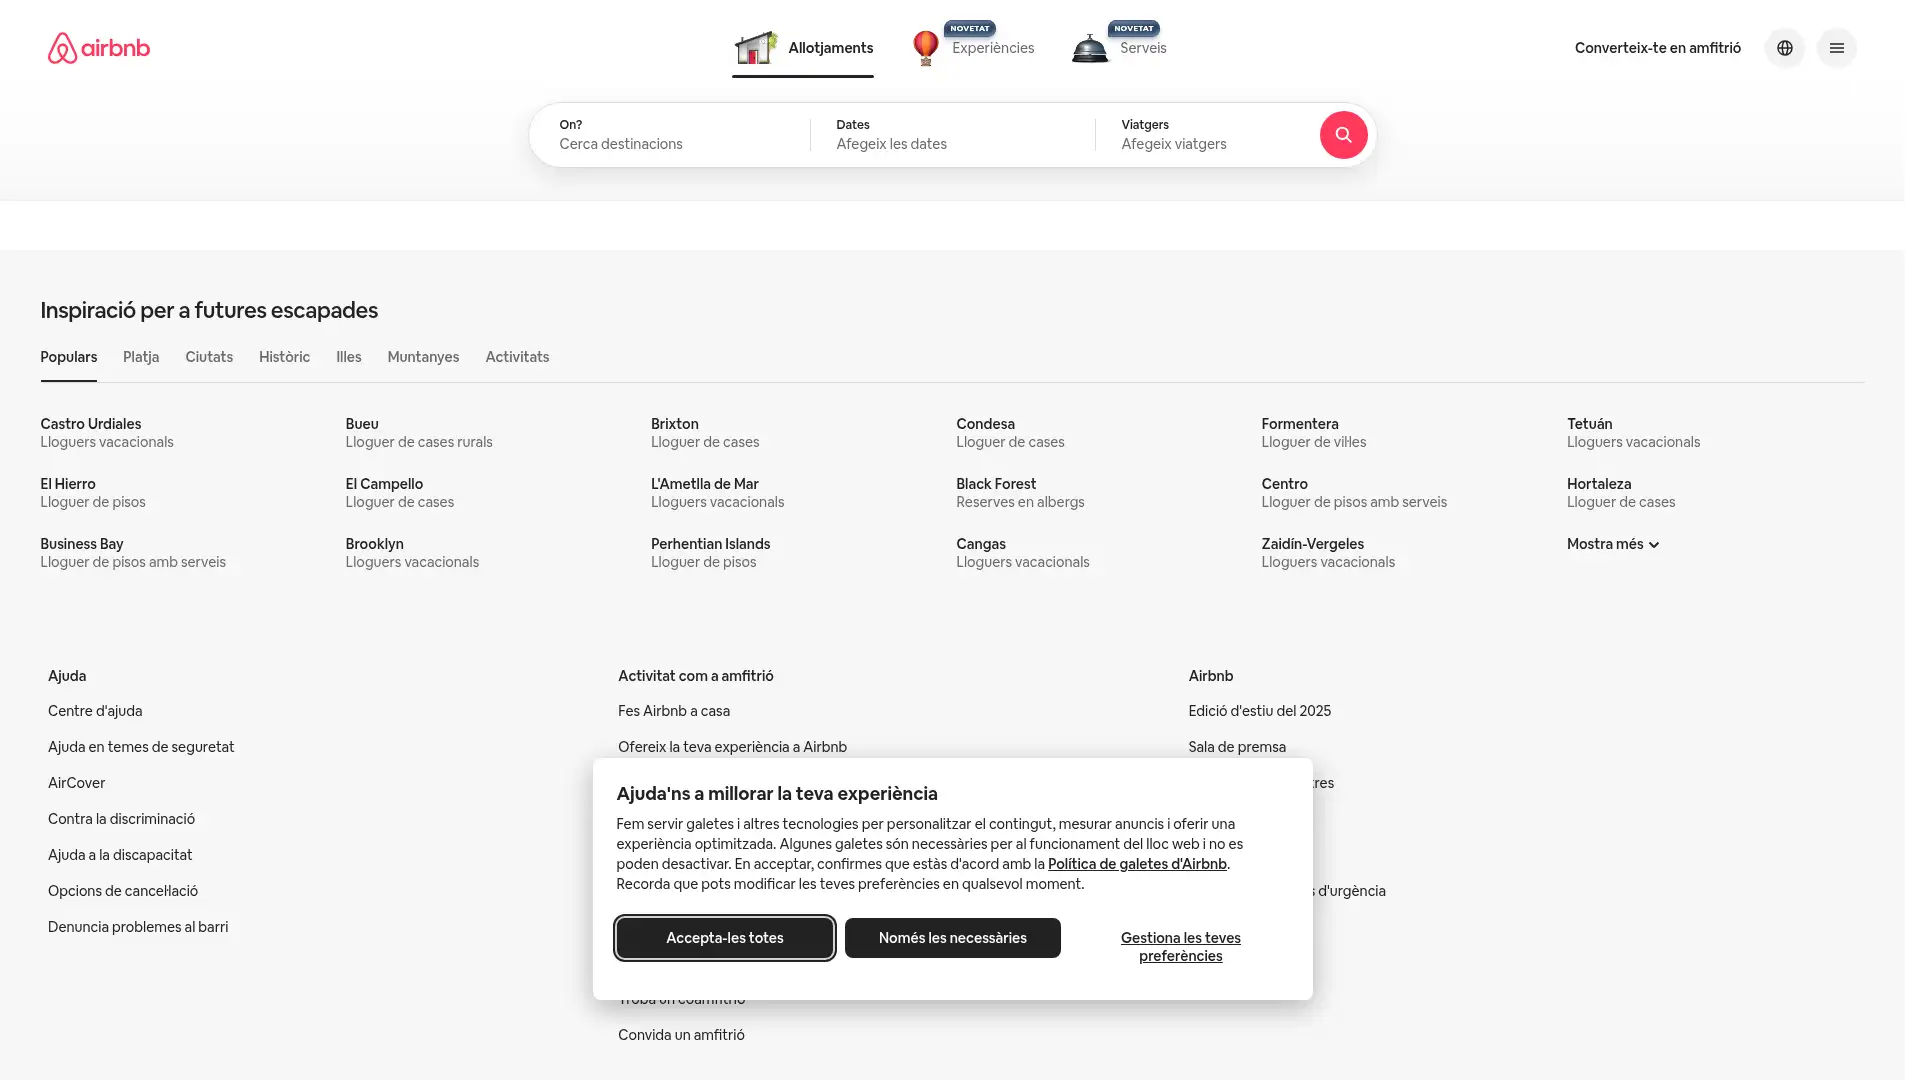Open the AirCover page from the footer
The width and height of the screenshot is (1920, 1080).
pyautogui.click(x=76, y=783)
